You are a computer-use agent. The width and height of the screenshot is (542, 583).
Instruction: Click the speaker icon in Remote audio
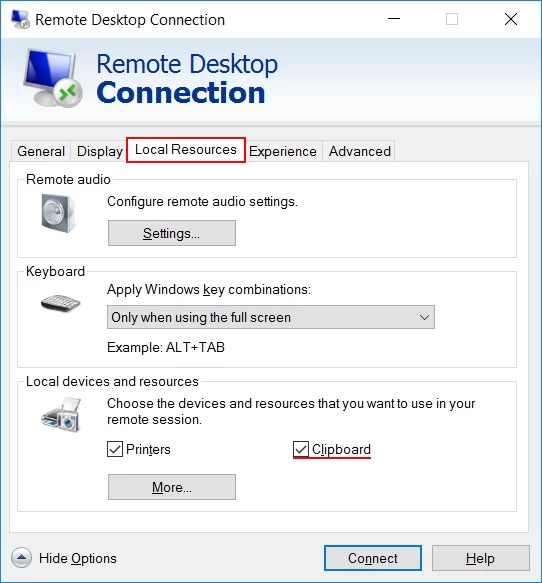click(x=58, y=213)
